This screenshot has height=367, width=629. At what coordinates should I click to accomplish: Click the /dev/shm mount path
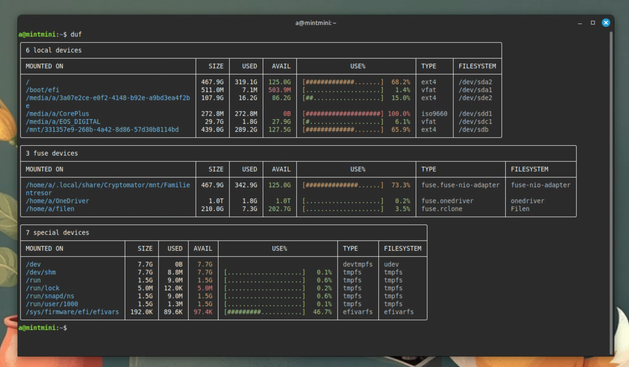tap(41, 272)
